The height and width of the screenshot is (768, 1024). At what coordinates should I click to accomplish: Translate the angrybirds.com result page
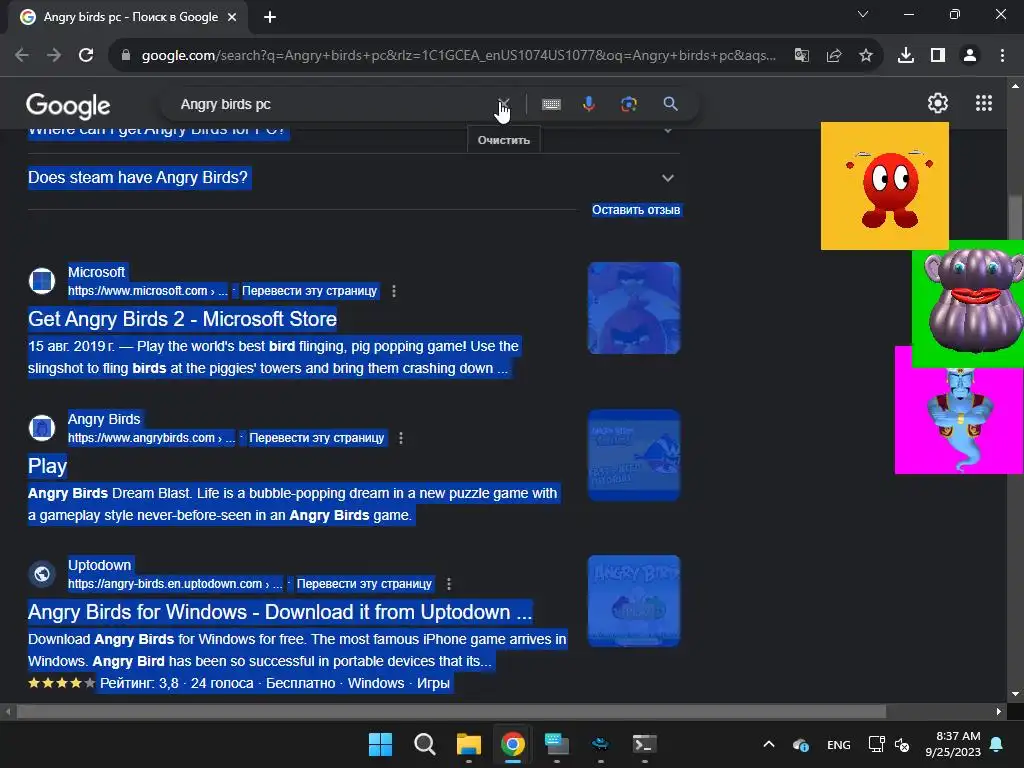tap(317, 438)
